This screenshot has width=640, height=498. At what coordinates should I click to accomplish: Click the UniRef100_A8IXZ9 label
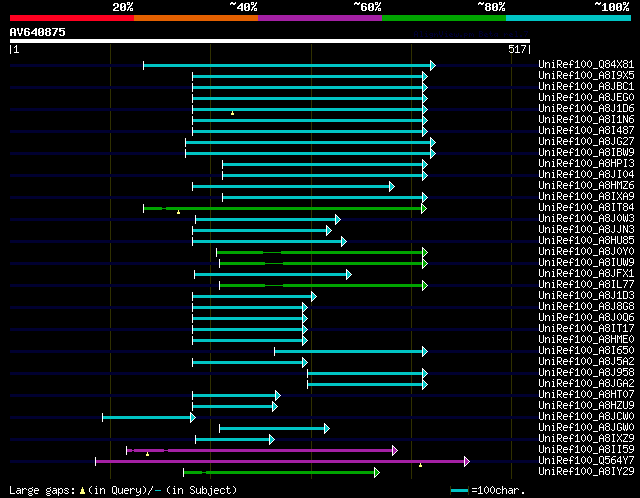click(x=586, y=439)
